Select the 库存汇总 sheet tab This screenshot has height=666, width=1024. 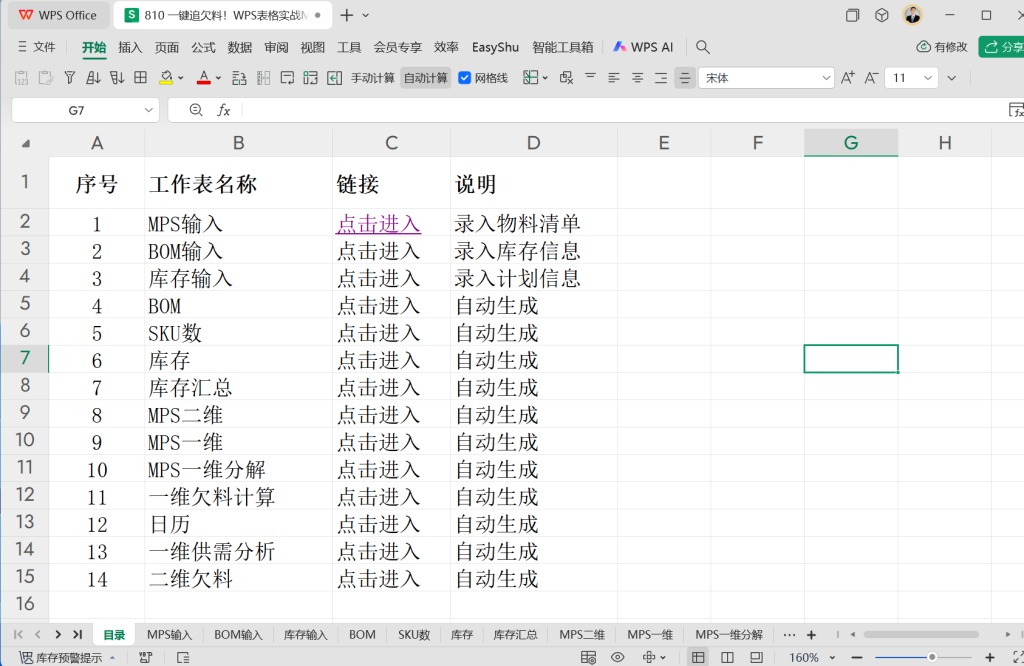tap(515, 635)
